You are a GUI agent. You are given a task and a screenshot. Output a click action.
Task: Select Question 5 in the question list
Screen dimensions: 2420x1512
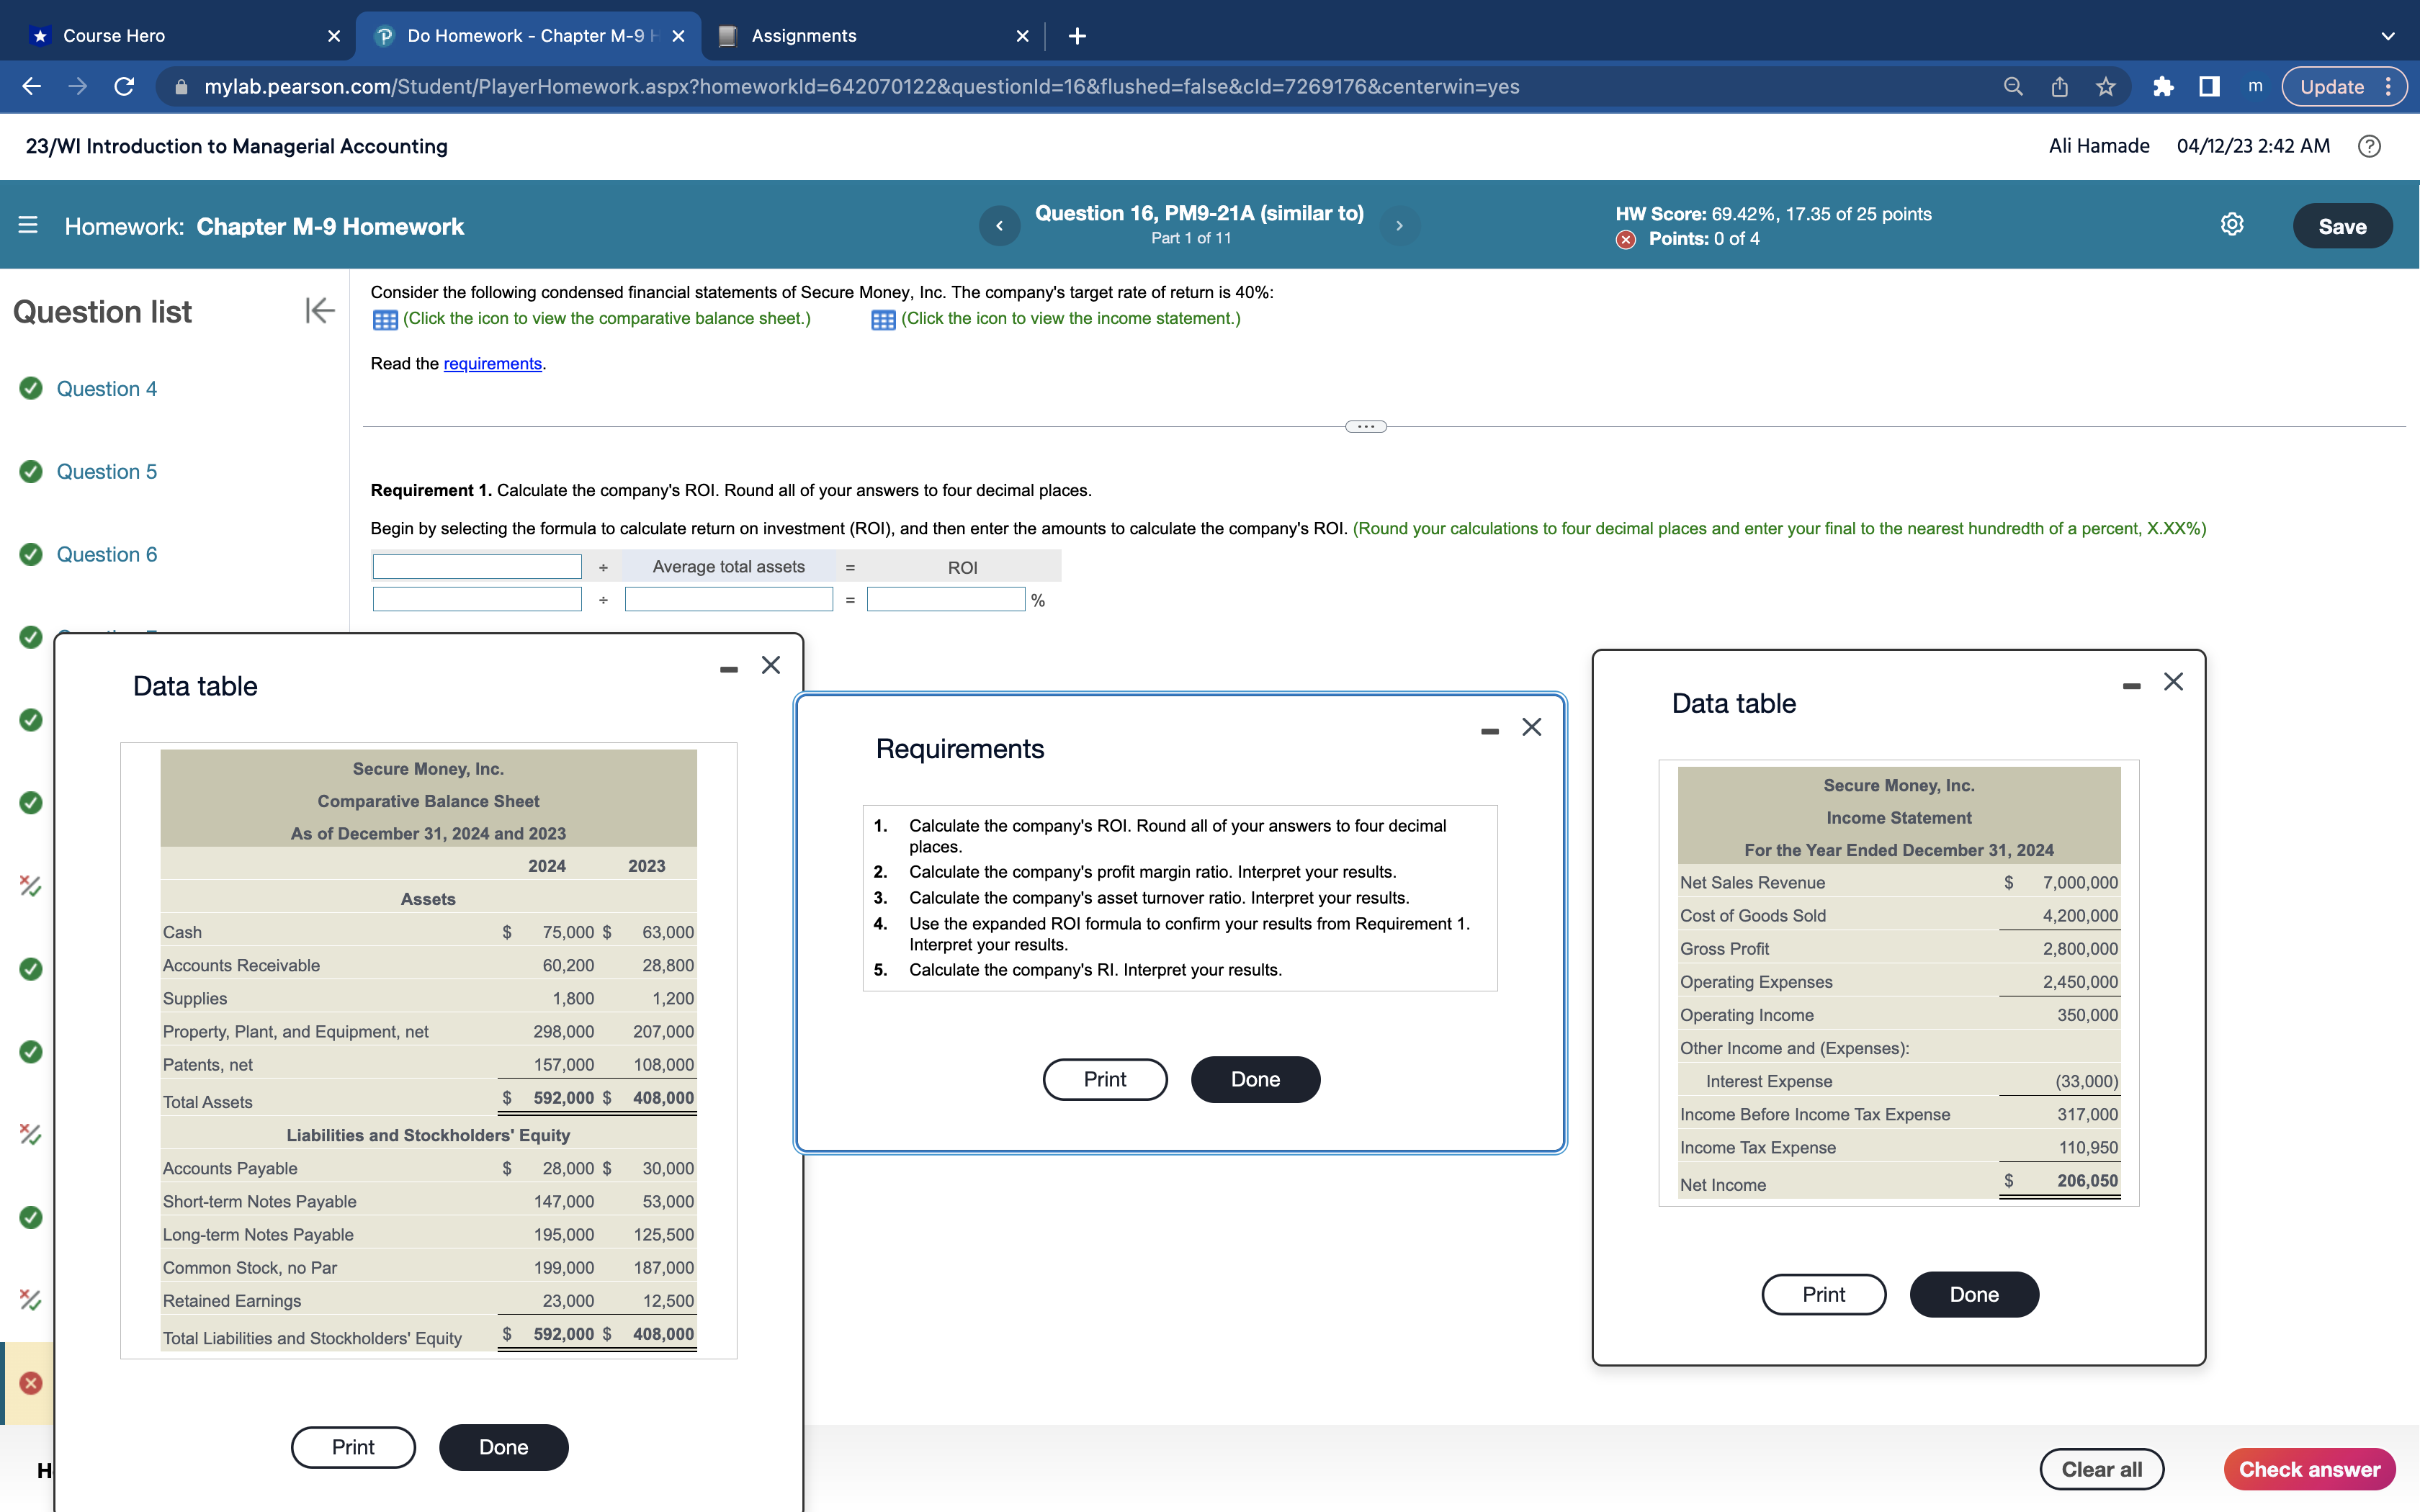[106, 472]
